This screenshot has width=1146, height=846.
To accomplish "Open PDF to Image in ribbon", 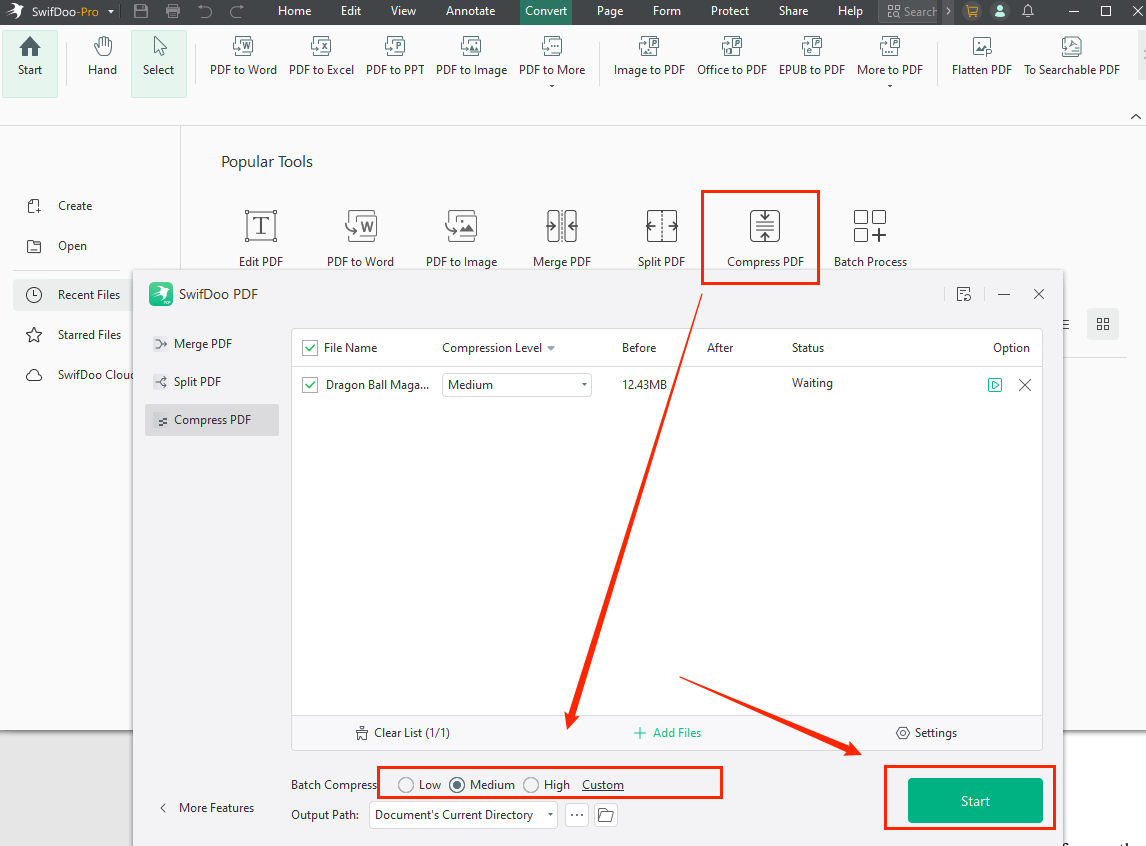I will [x=471, y=57].
